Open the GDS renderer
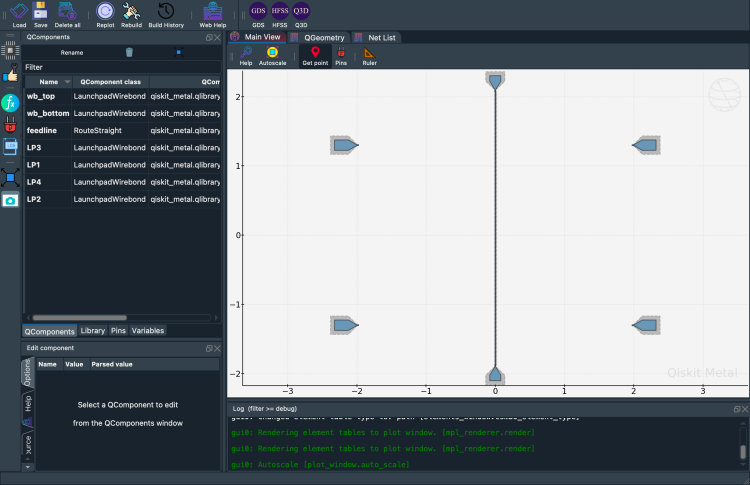This screenshot has width=750, height=485. 258,15
